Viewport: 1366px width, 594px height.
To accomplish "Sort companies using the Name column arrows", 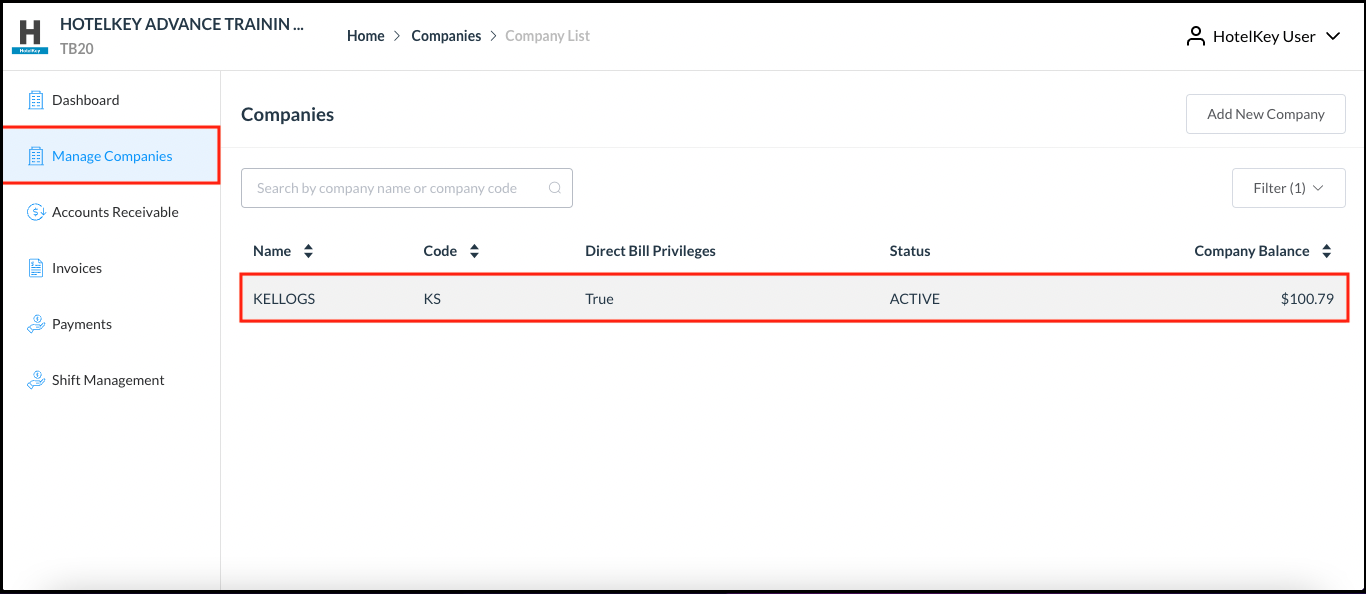I will pyautogui.click(x=308, y=250).
